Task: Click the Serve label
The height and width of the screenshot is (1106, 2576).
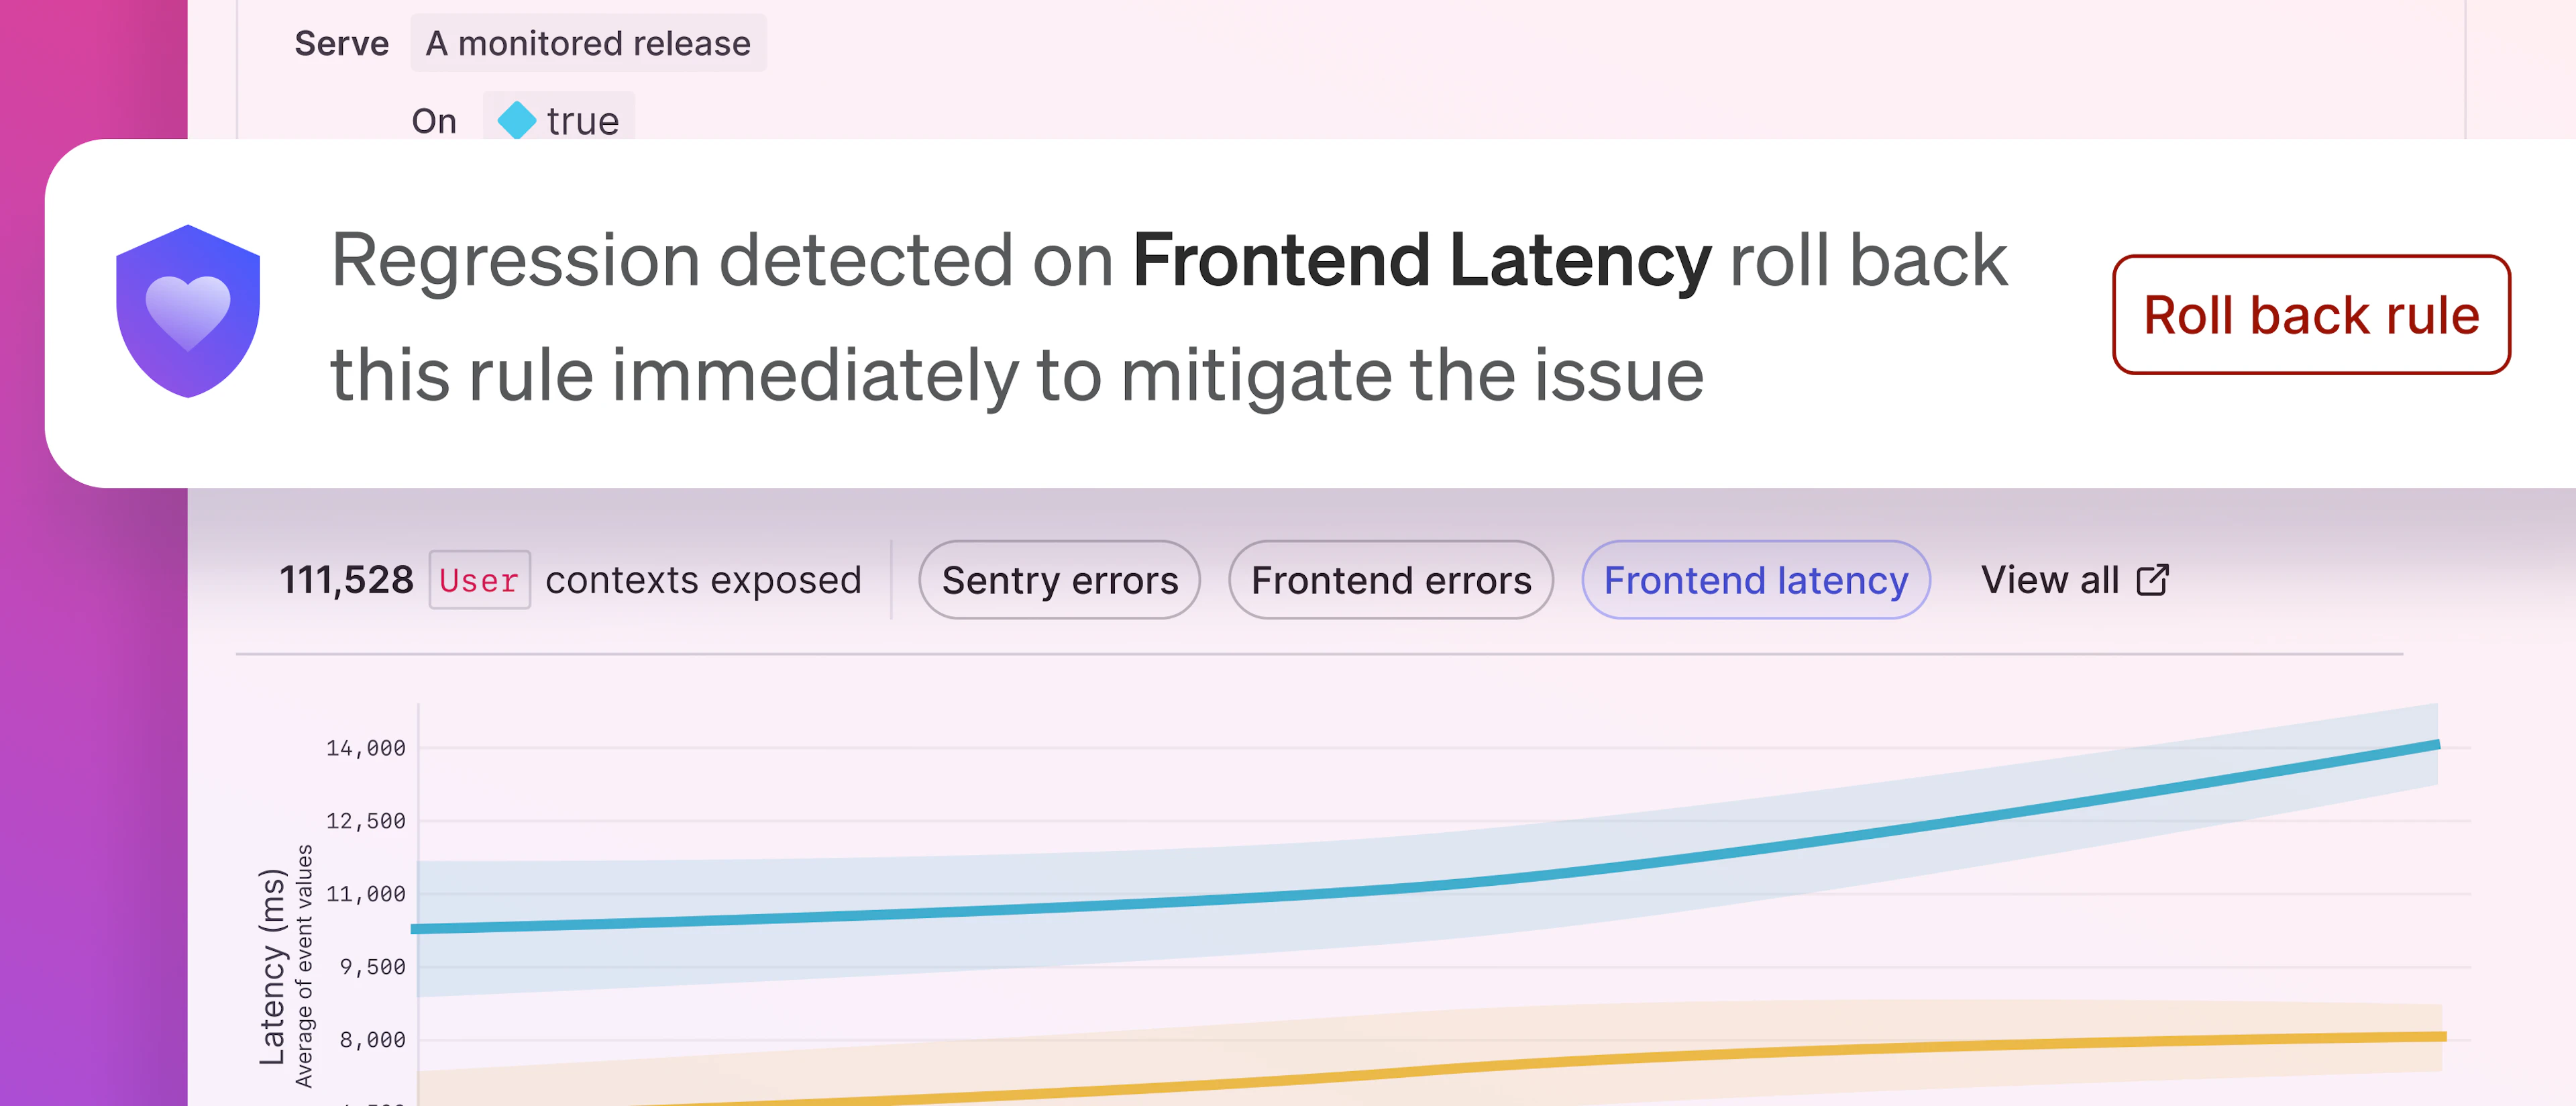Action: click(x=341, y=43)
